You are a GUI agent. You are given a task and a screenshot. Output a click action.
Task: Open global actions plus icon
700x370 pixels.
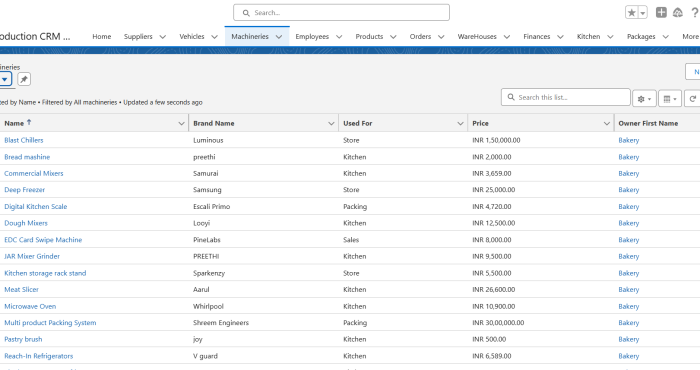[661, 12]
